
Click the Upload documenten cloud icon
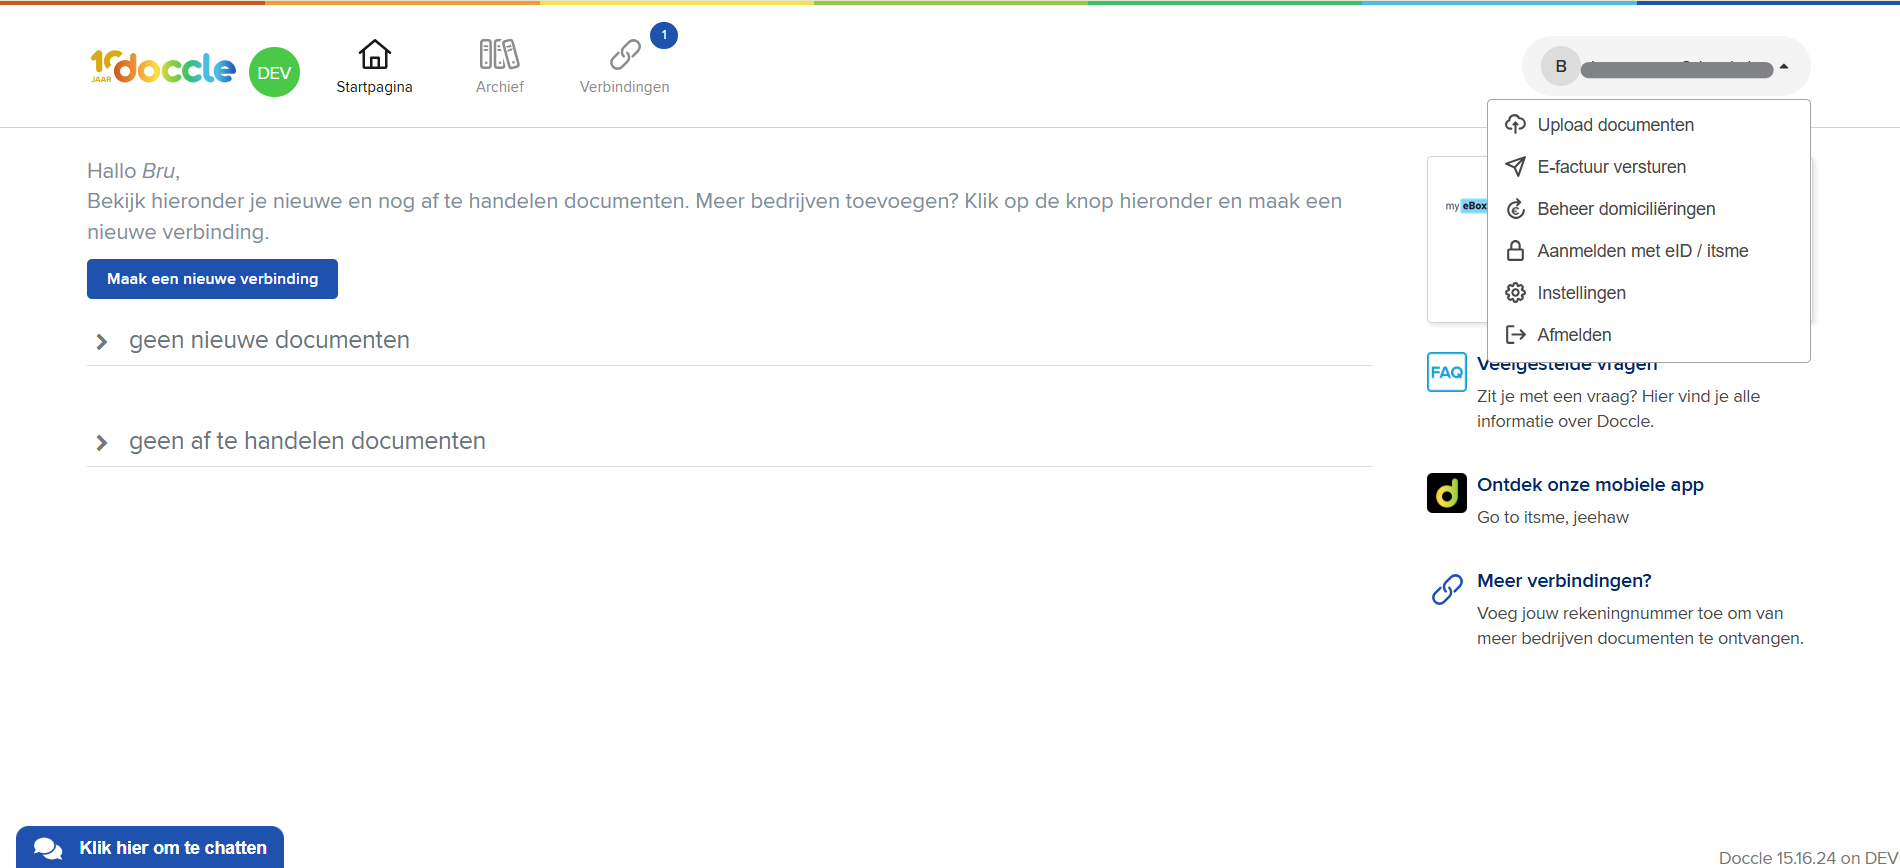[1516, 124]
